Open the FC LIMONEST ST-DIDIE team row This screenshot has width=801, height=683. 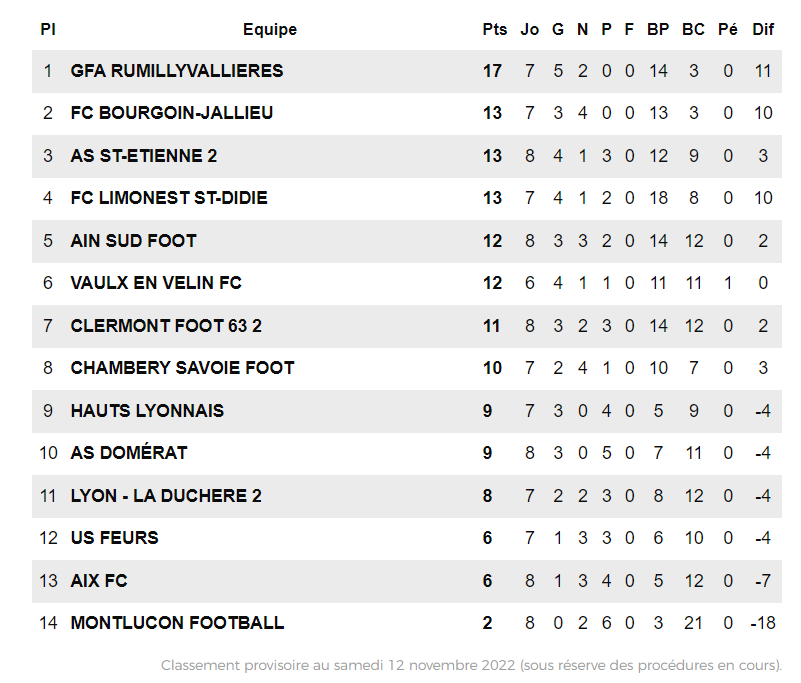(169, 198)
